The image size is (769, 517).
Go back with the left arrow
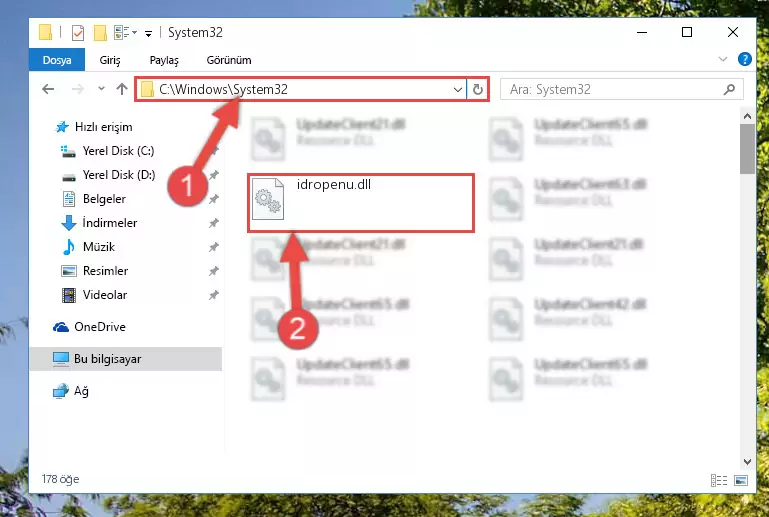point(48,89)
